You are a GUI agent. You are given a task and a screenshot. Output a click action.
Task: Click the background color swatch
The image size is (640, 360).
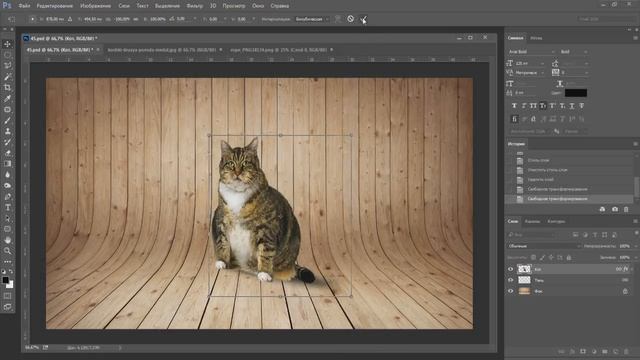[x=10, y=285]
